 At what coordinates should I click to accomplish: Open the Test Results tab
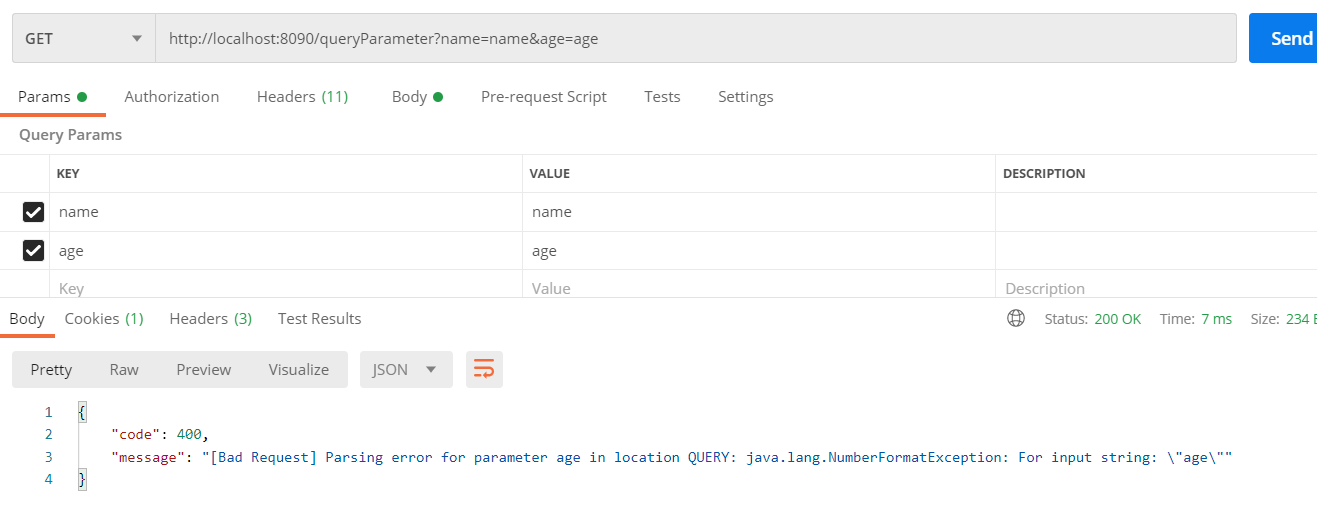[x=320, y=318]
